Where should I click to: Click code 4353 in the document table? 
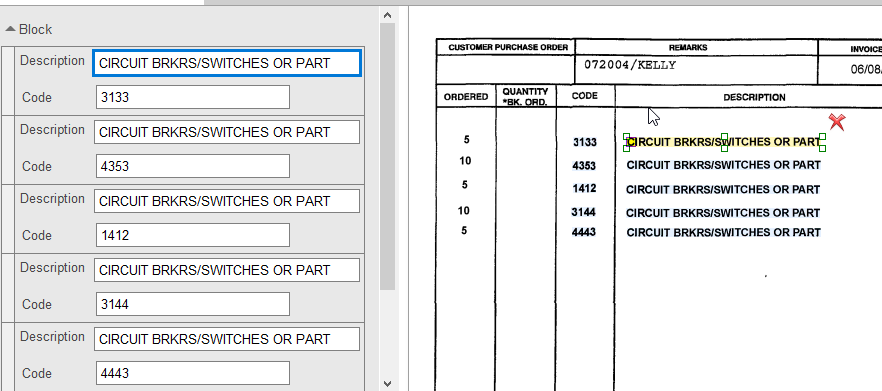click(x=584, y=165)
